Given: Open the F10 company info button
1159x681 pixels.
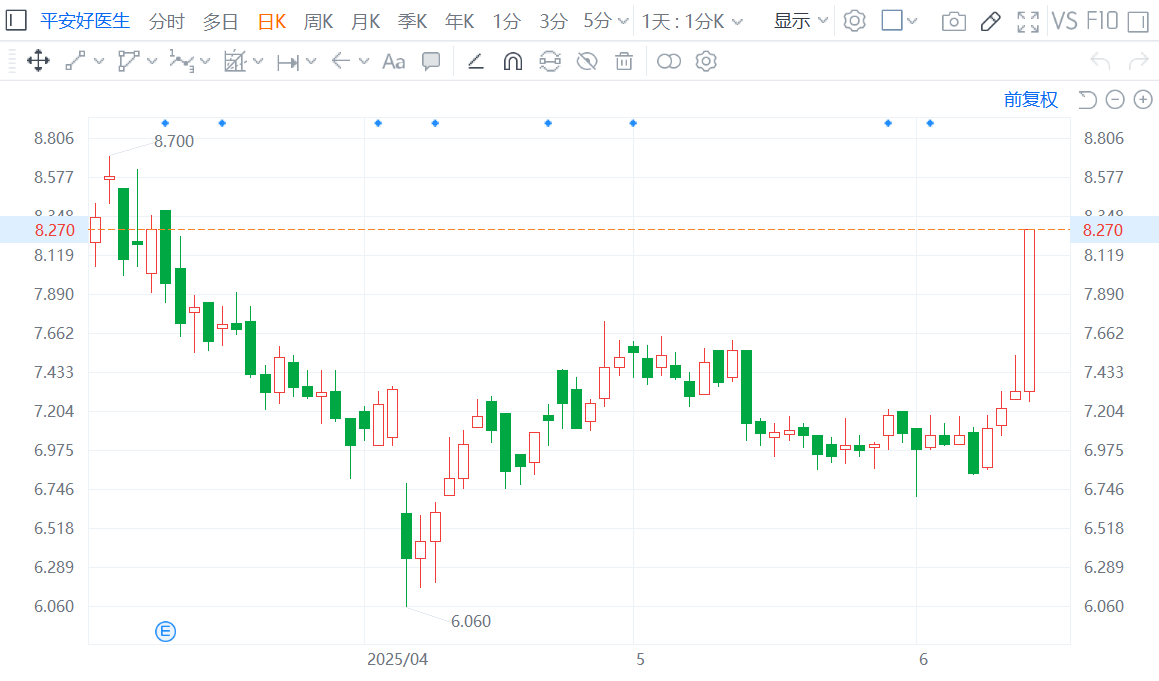Looking at the screenshot, I should coord(1102,21).
